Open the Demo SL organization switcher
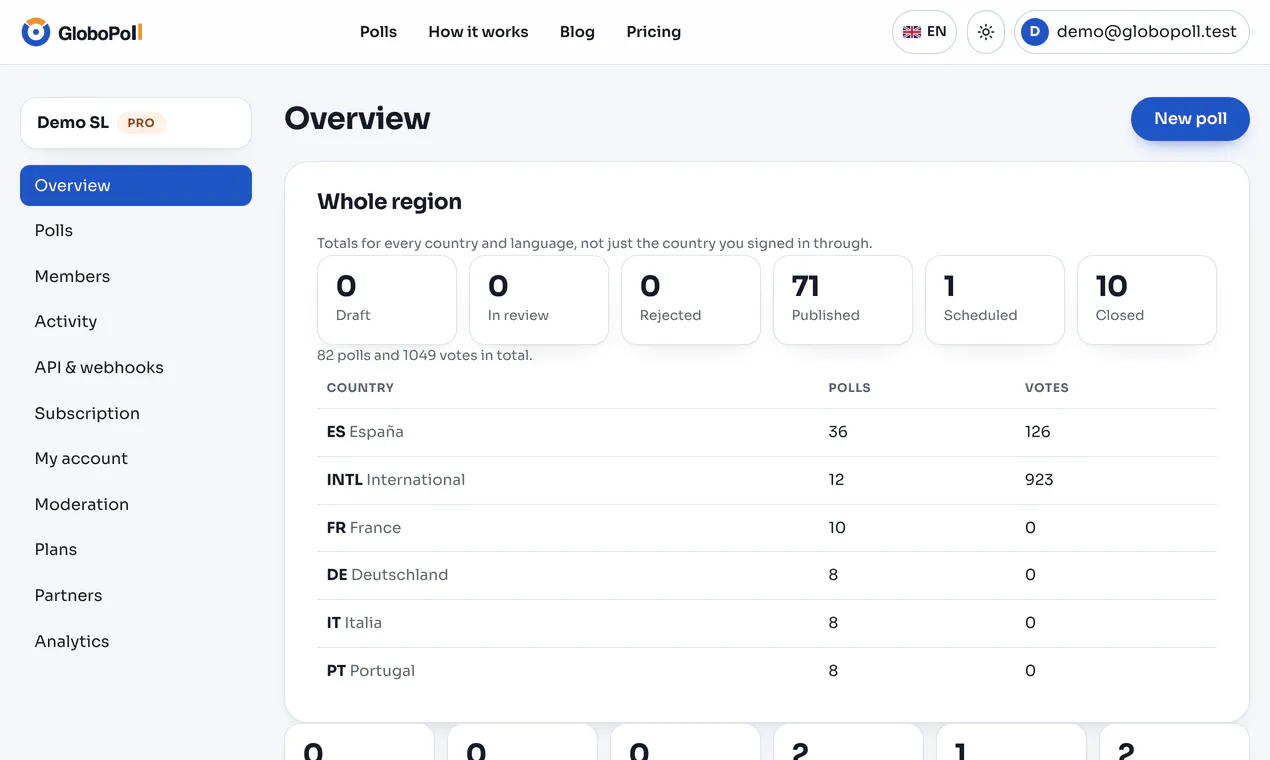 pos(136,123)
